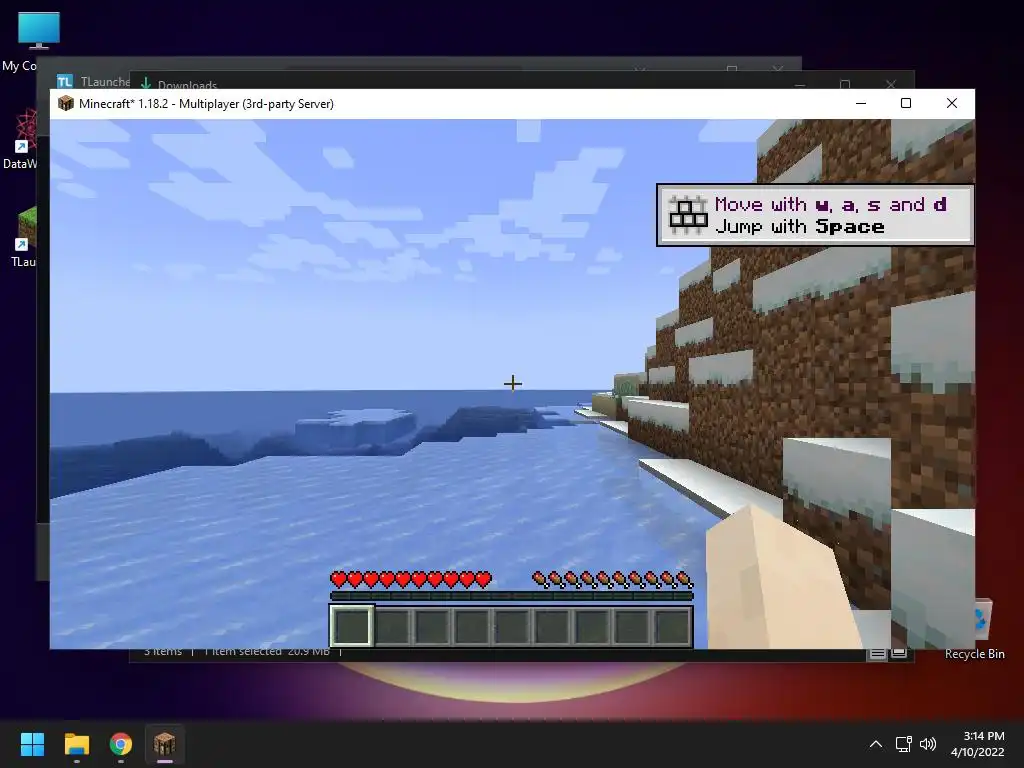The image size is (1024, 768).
Task: Click the Minecraft crafting table title bar icon
Action: coord(66,103)
